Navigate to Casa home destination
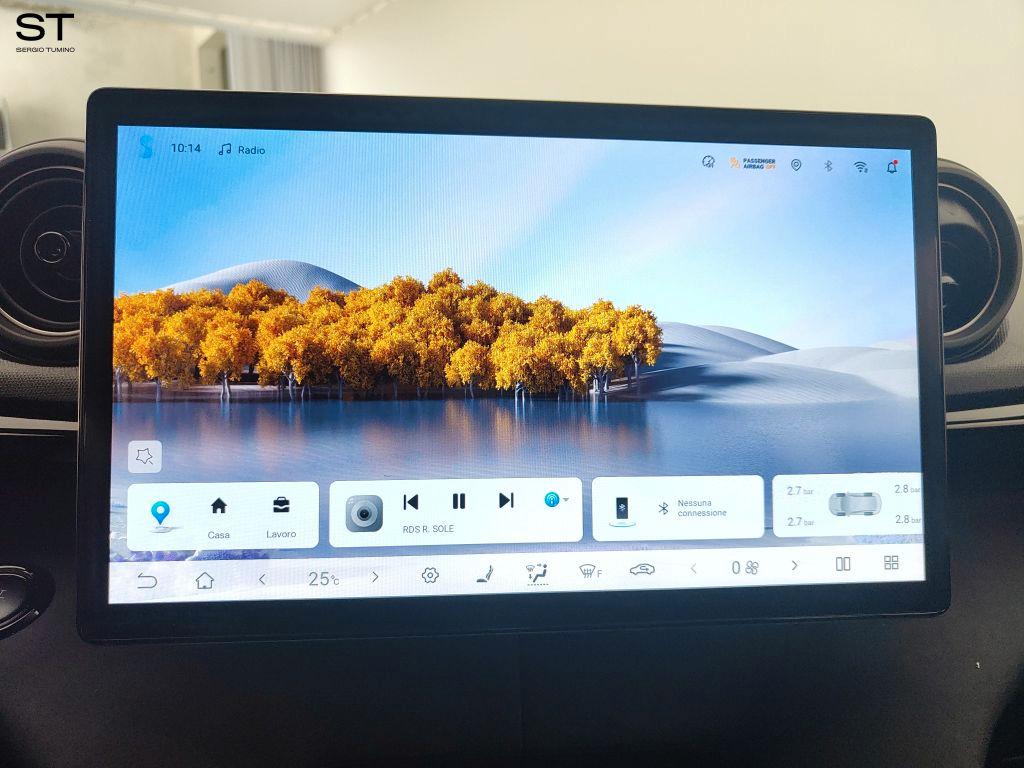This screenshot has width=1024, height=768. click(x=219, y=518)
